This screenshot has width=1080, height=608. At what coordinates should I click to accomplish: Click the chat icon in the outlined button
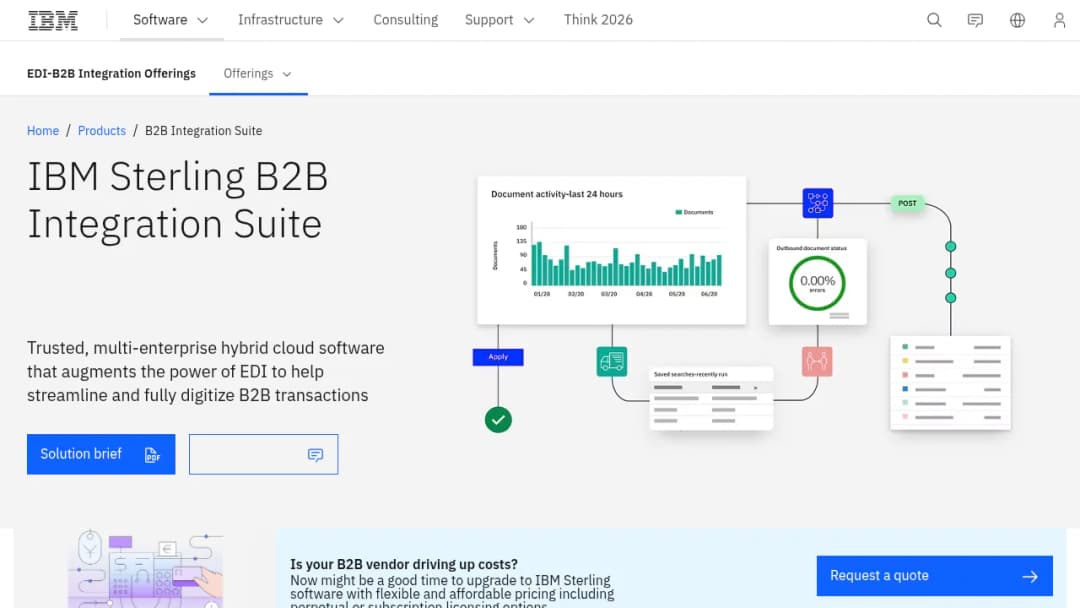coord(315,454)
